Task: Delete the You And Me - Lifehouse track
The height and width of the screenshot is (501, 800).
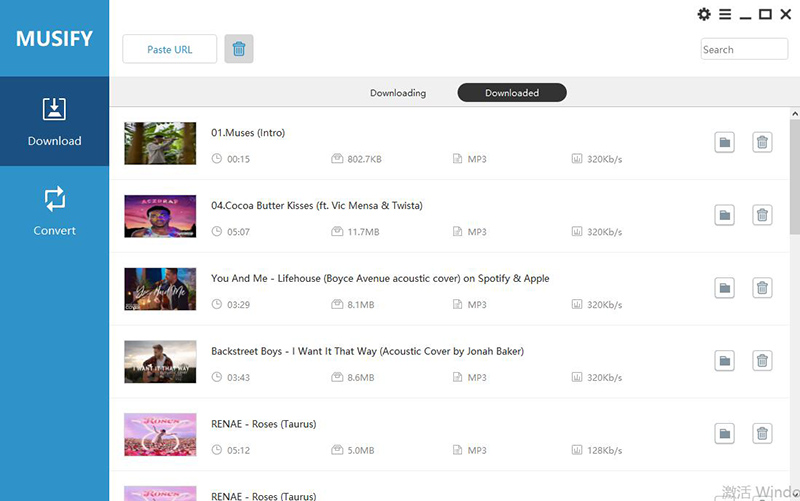Action: (x=762, y=288)
